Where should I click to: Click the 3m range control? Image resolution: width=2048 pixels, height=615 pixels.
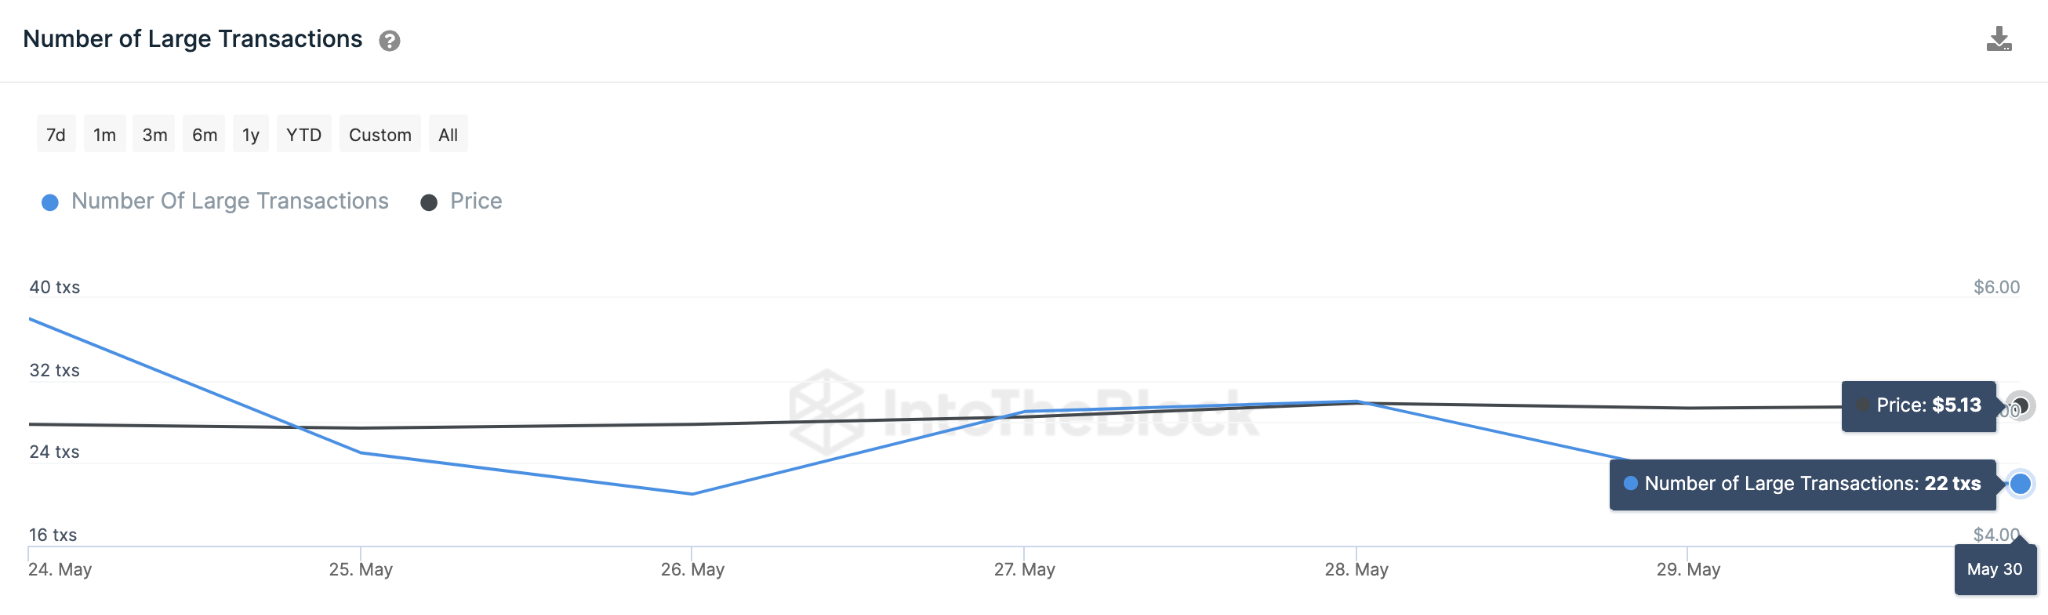pos(153,133)
